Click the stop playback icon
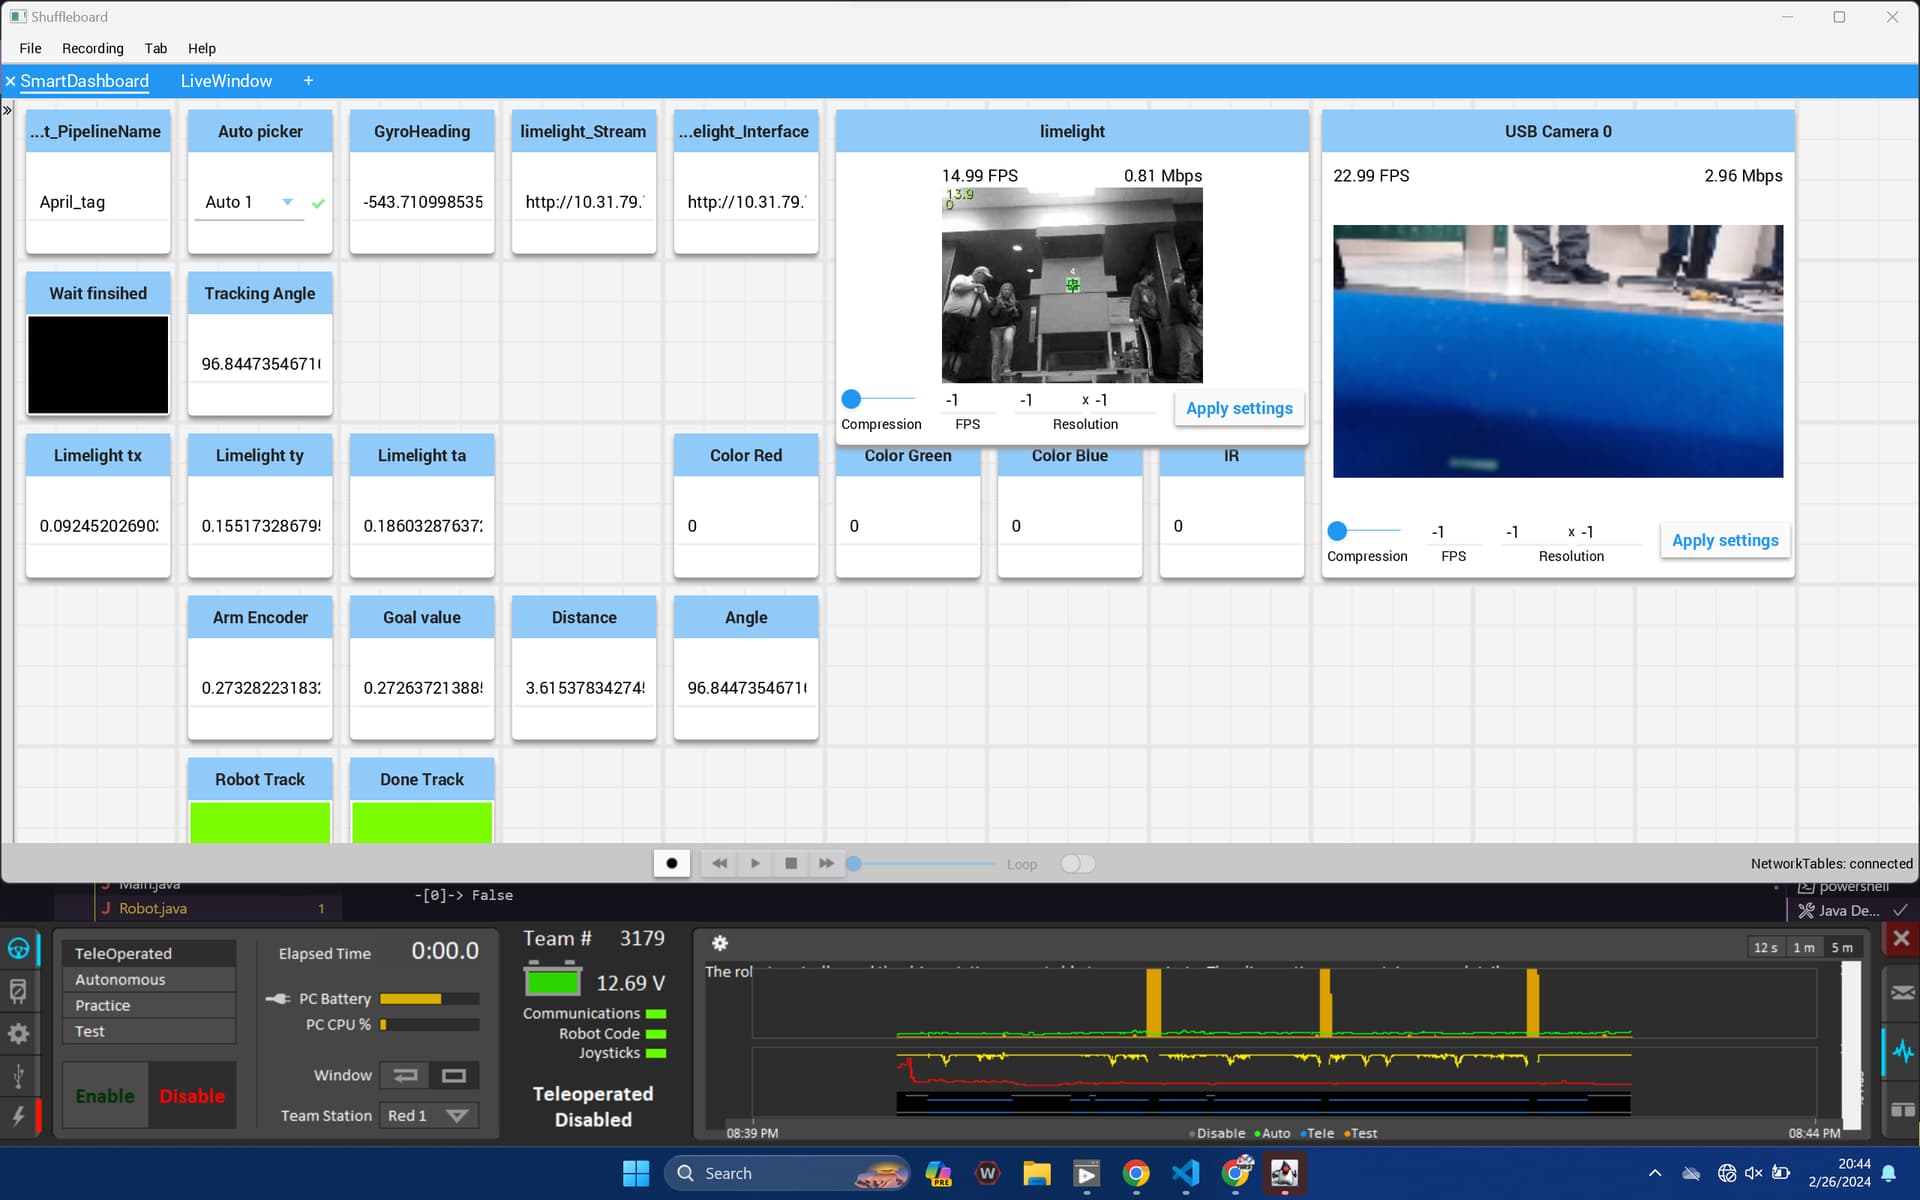 coord(791,863)
